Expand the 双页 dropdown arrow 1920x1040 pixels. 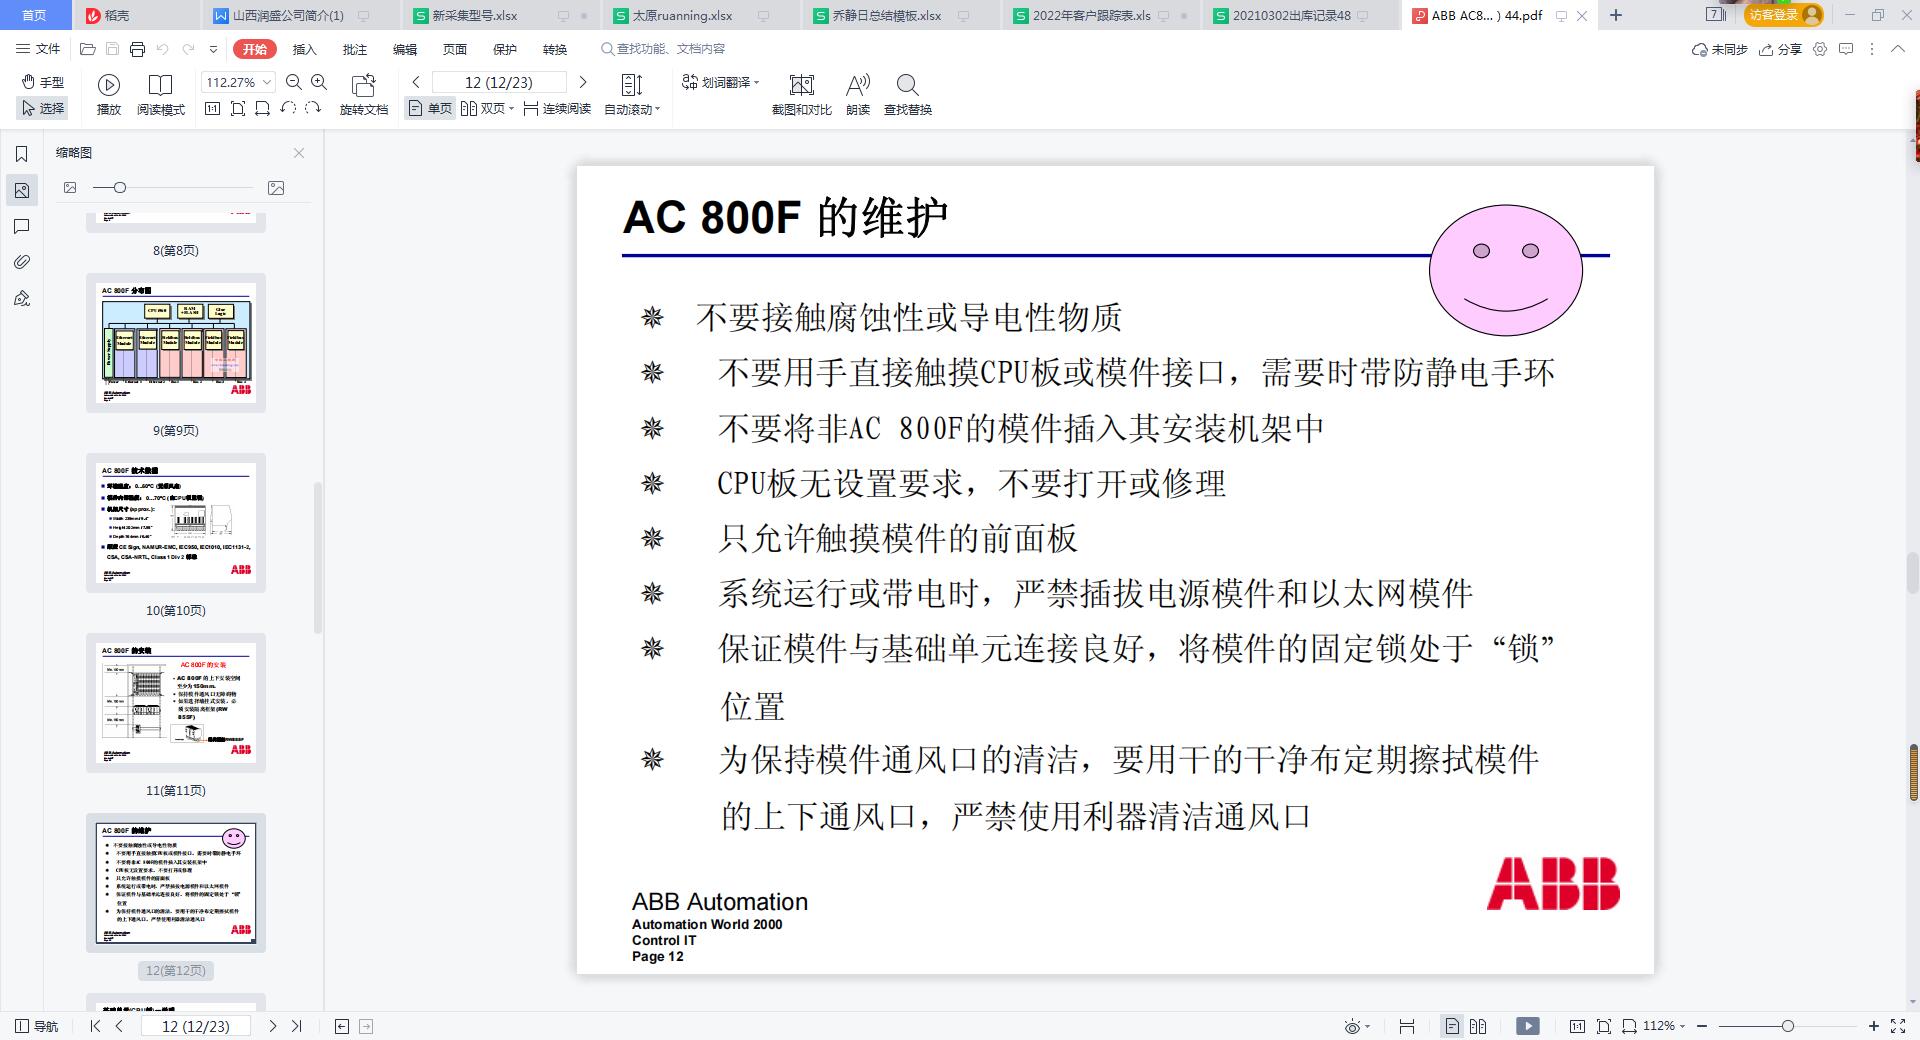tap(511, 109)
